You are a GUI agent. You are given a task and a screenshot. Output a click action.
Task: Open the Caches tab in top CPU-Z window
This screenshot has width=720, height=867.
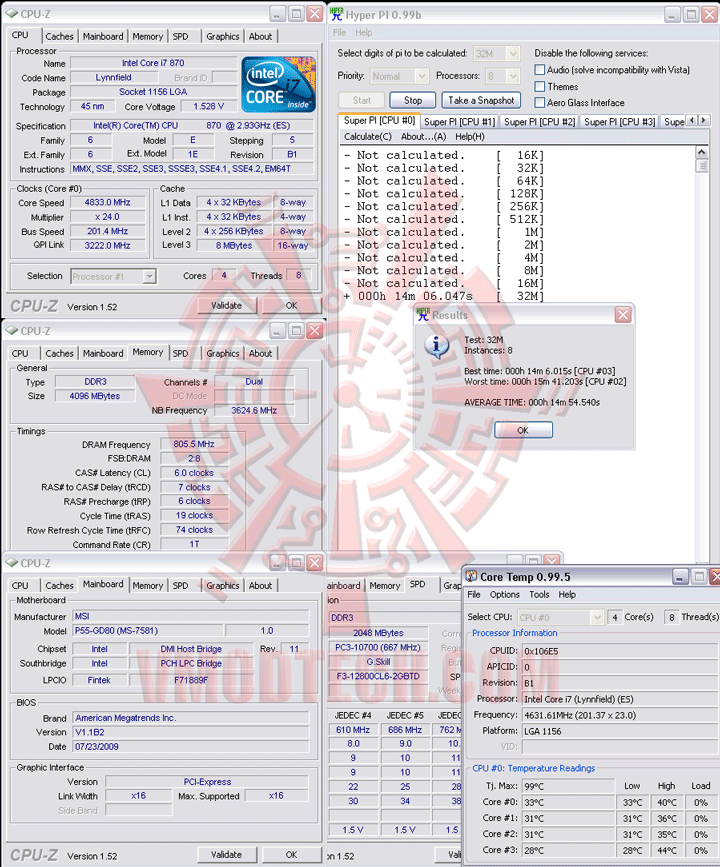59,36
